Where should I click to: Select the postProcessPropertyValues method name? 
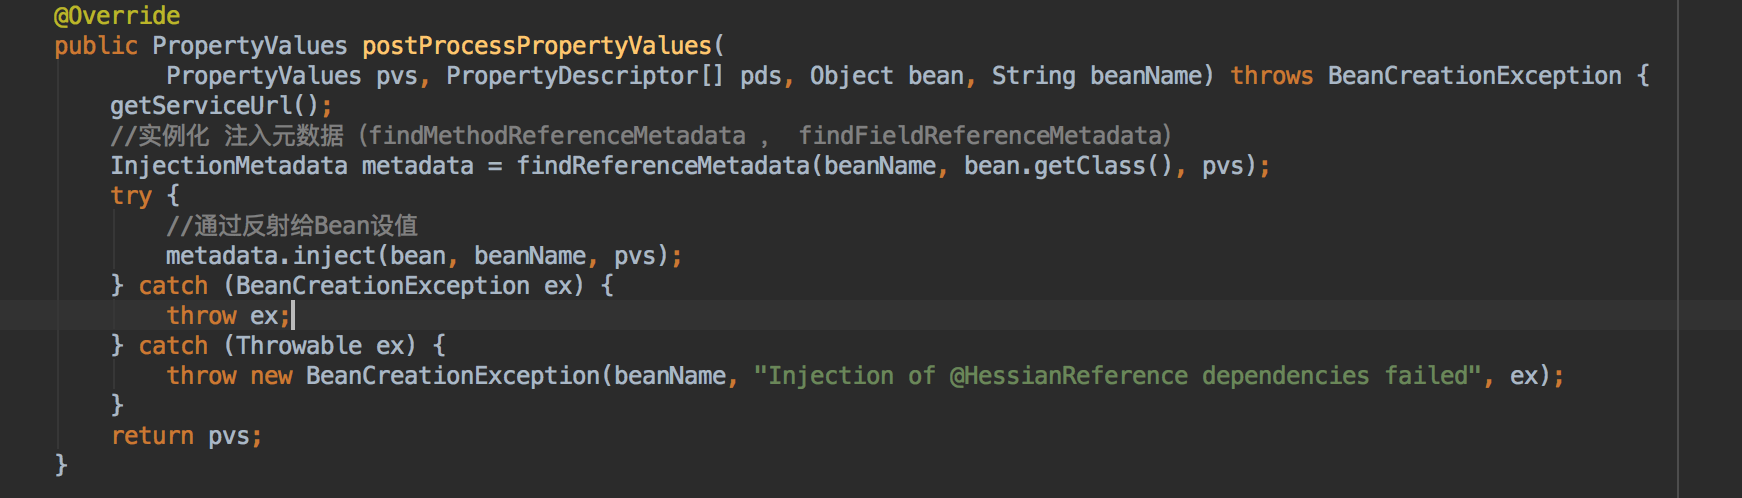(537, 46)
